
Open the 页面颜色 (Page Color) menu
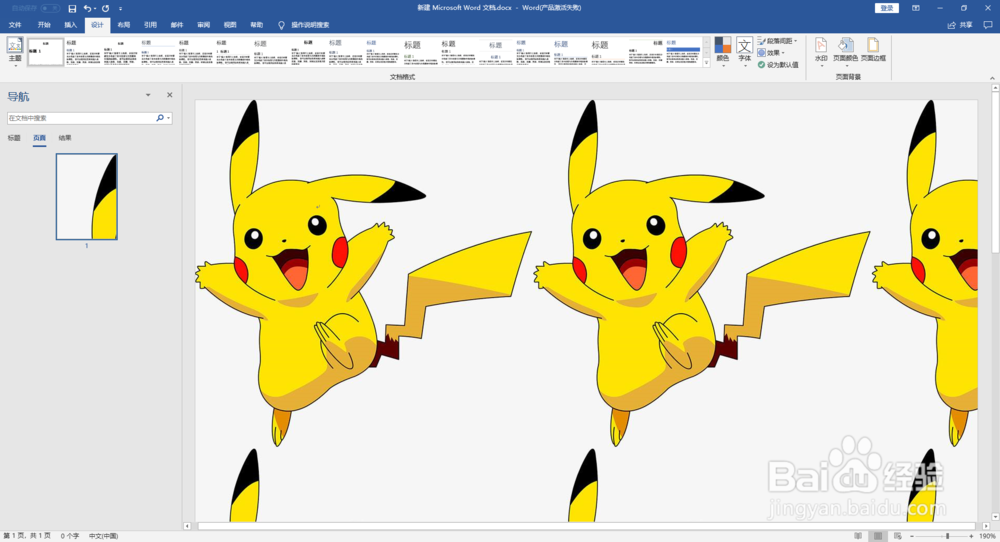[846, 52]
